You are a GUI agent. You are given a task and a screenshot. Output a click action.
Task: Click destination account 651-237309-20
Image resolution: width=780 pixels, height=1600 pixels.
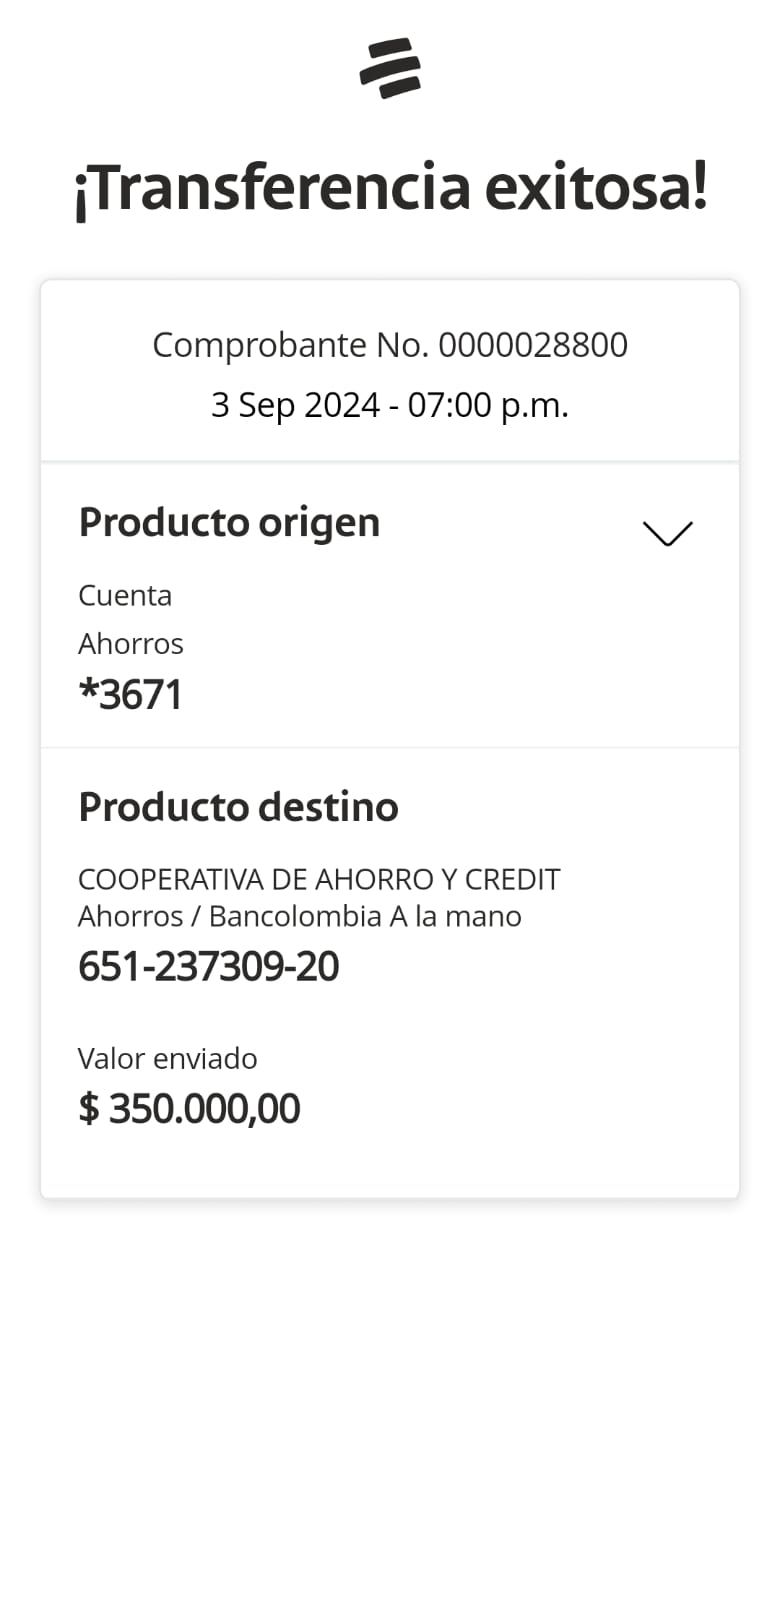(x=208, y=967)
